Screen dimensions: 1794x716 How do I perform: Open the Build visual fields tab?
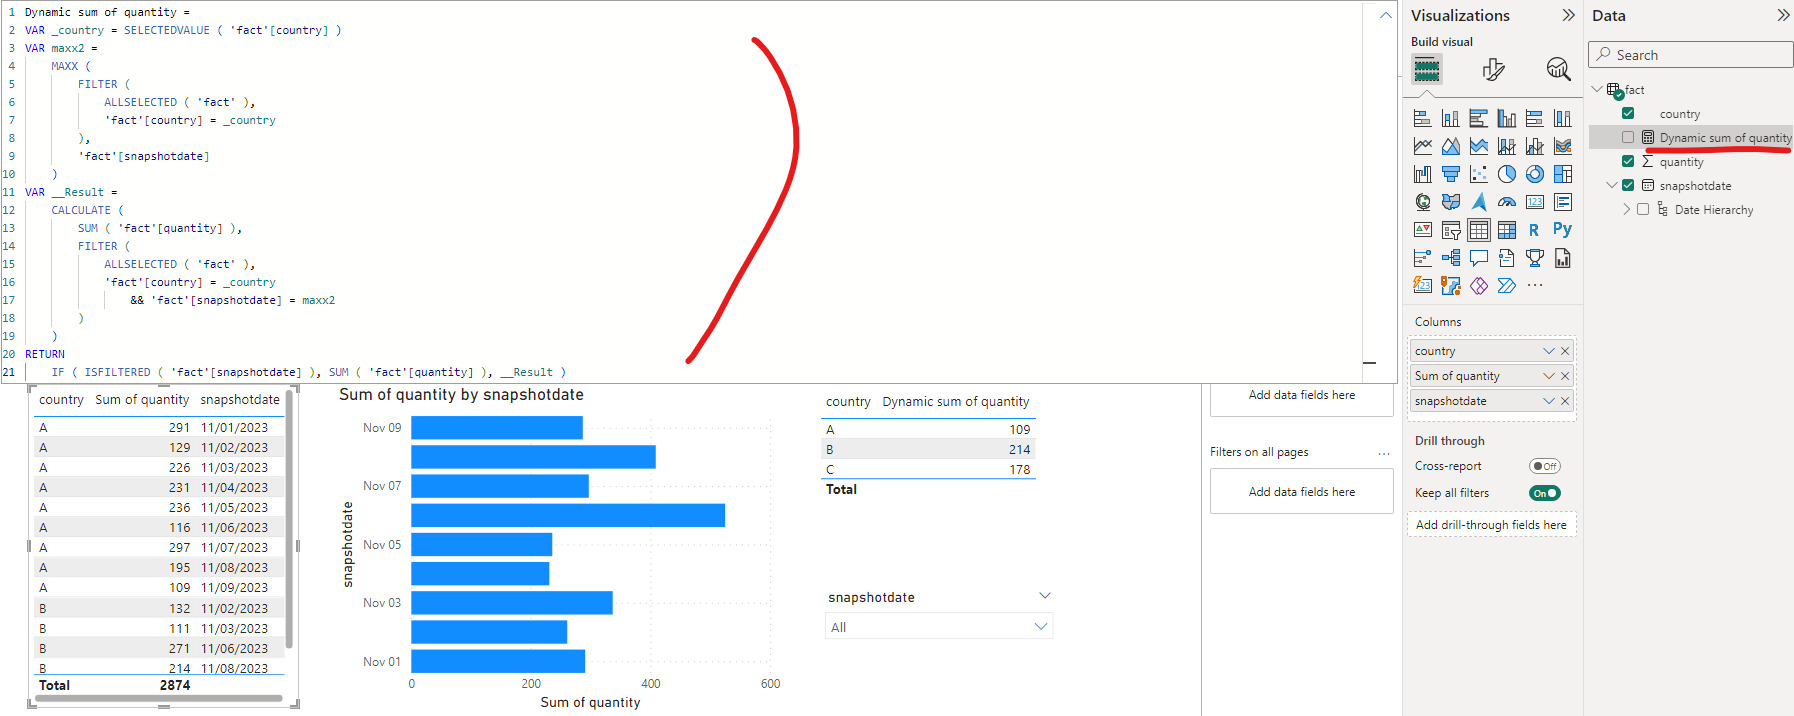click(1427, 69)
